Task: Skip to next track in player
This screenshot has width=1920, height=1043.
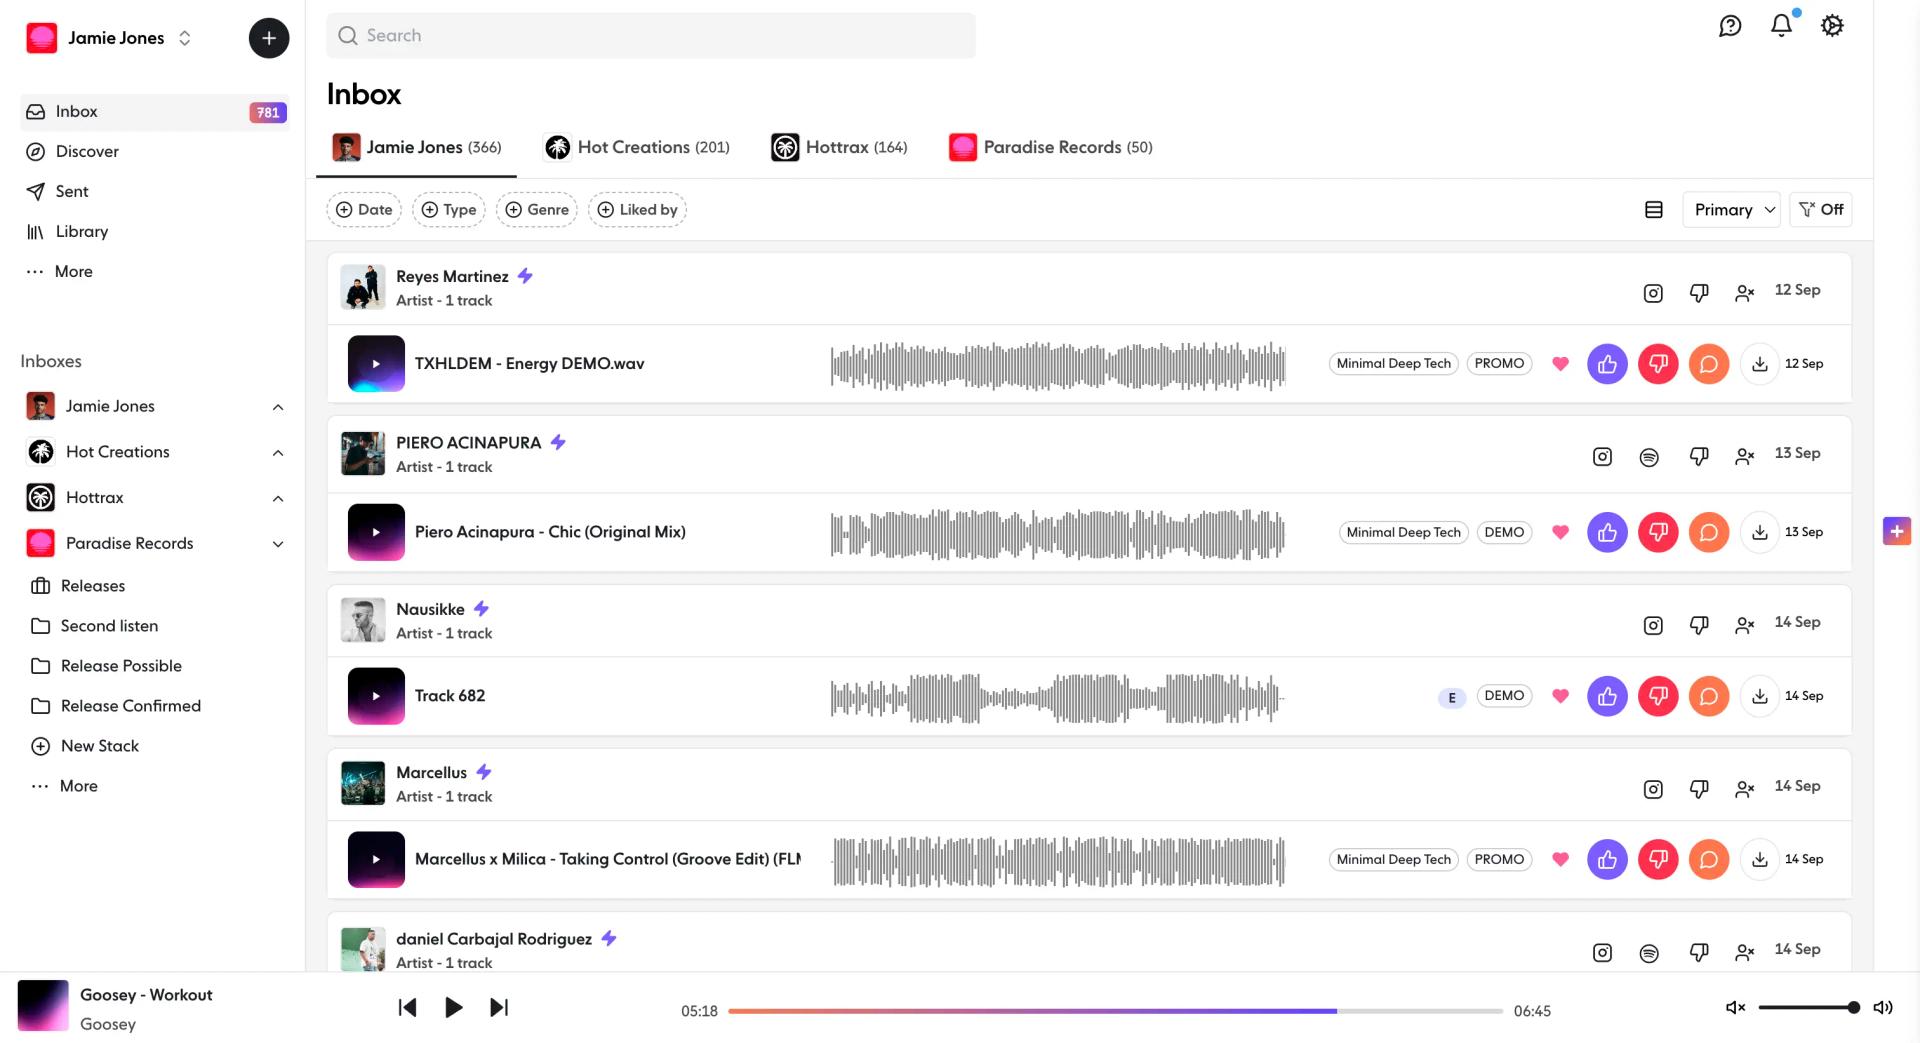Action: [x=499, y=1007]
